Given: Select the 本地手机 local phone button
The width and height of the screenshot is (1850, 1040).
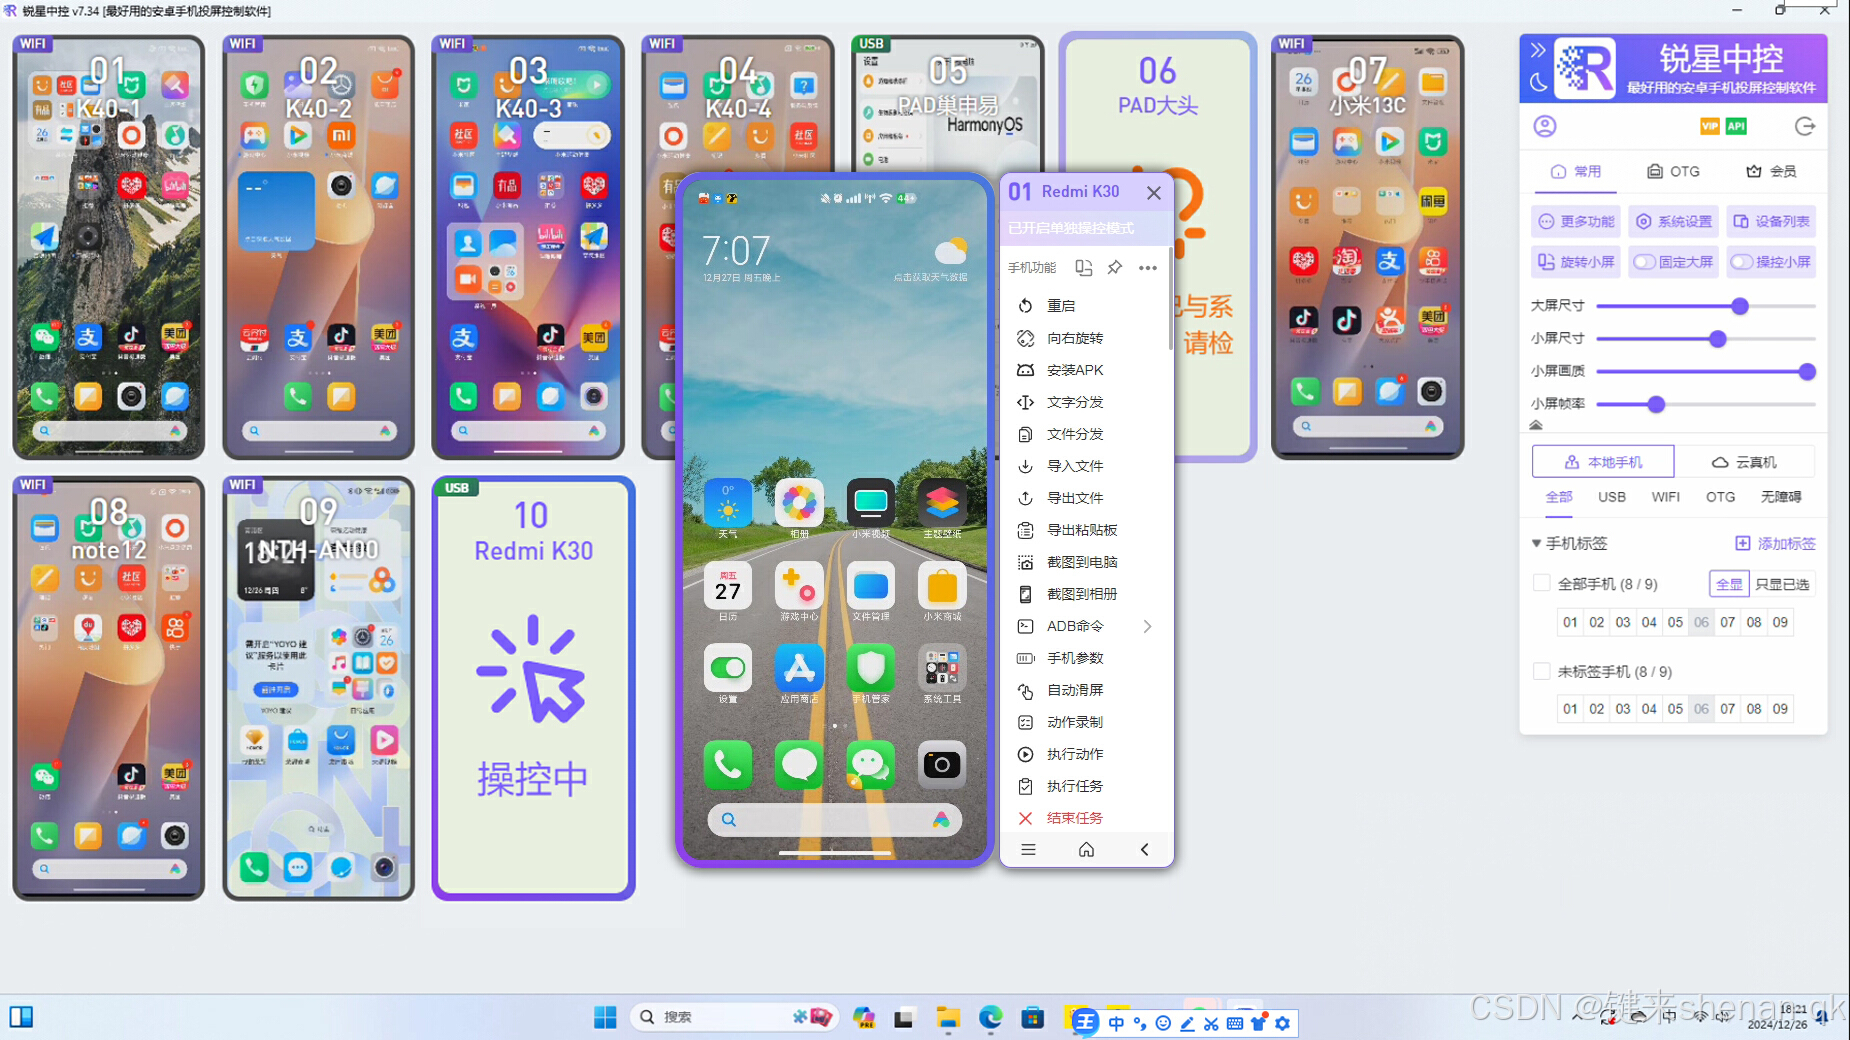Looking at the screenshot, I should pyautogui.click(x=1603, y=462).
